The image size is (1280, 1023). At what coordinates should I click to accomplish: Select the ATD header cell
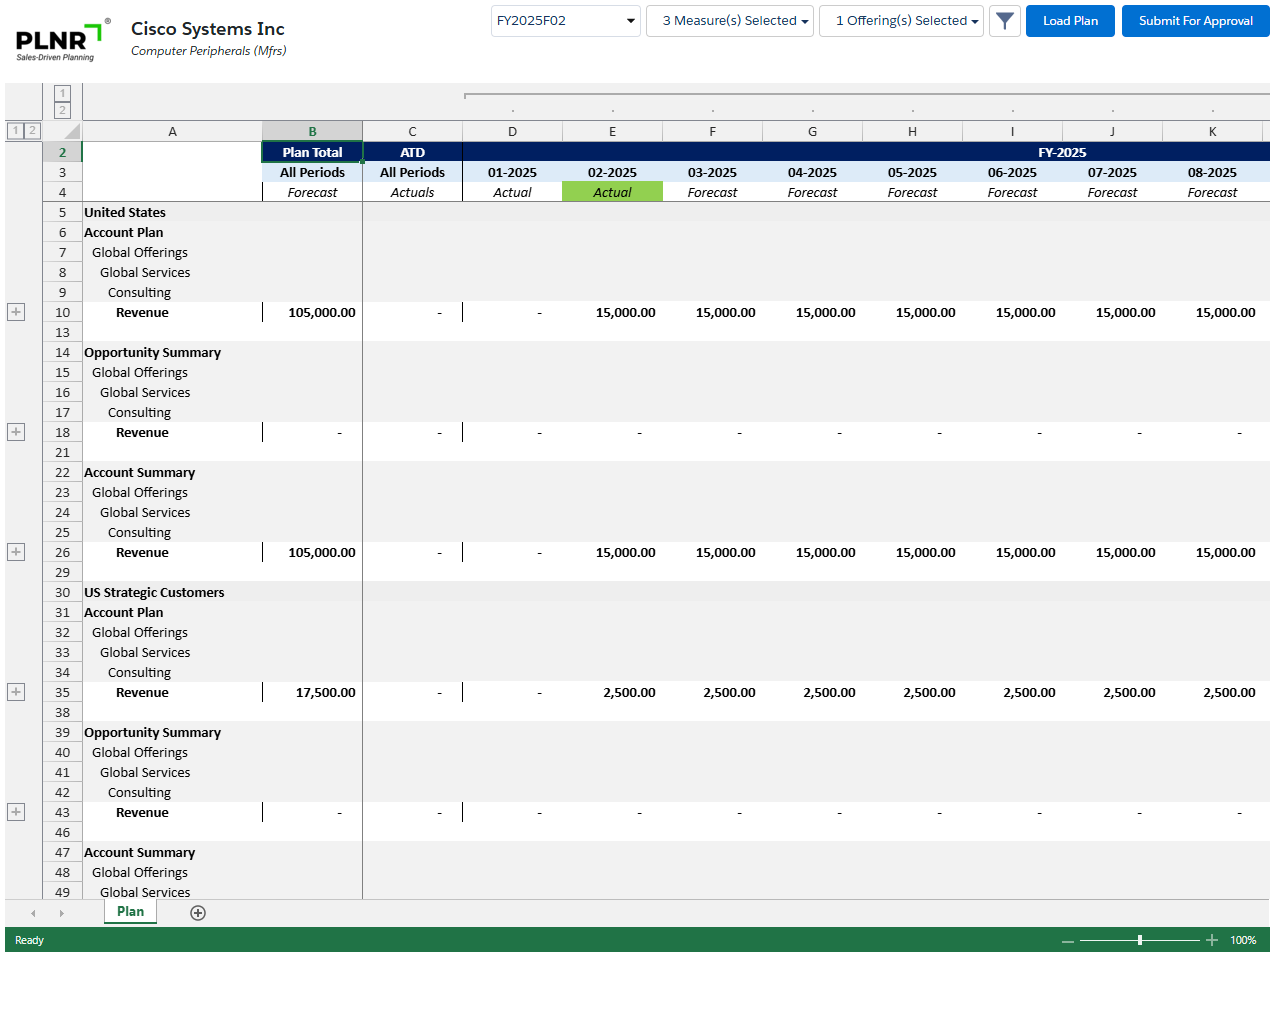(x=412, y=152)
